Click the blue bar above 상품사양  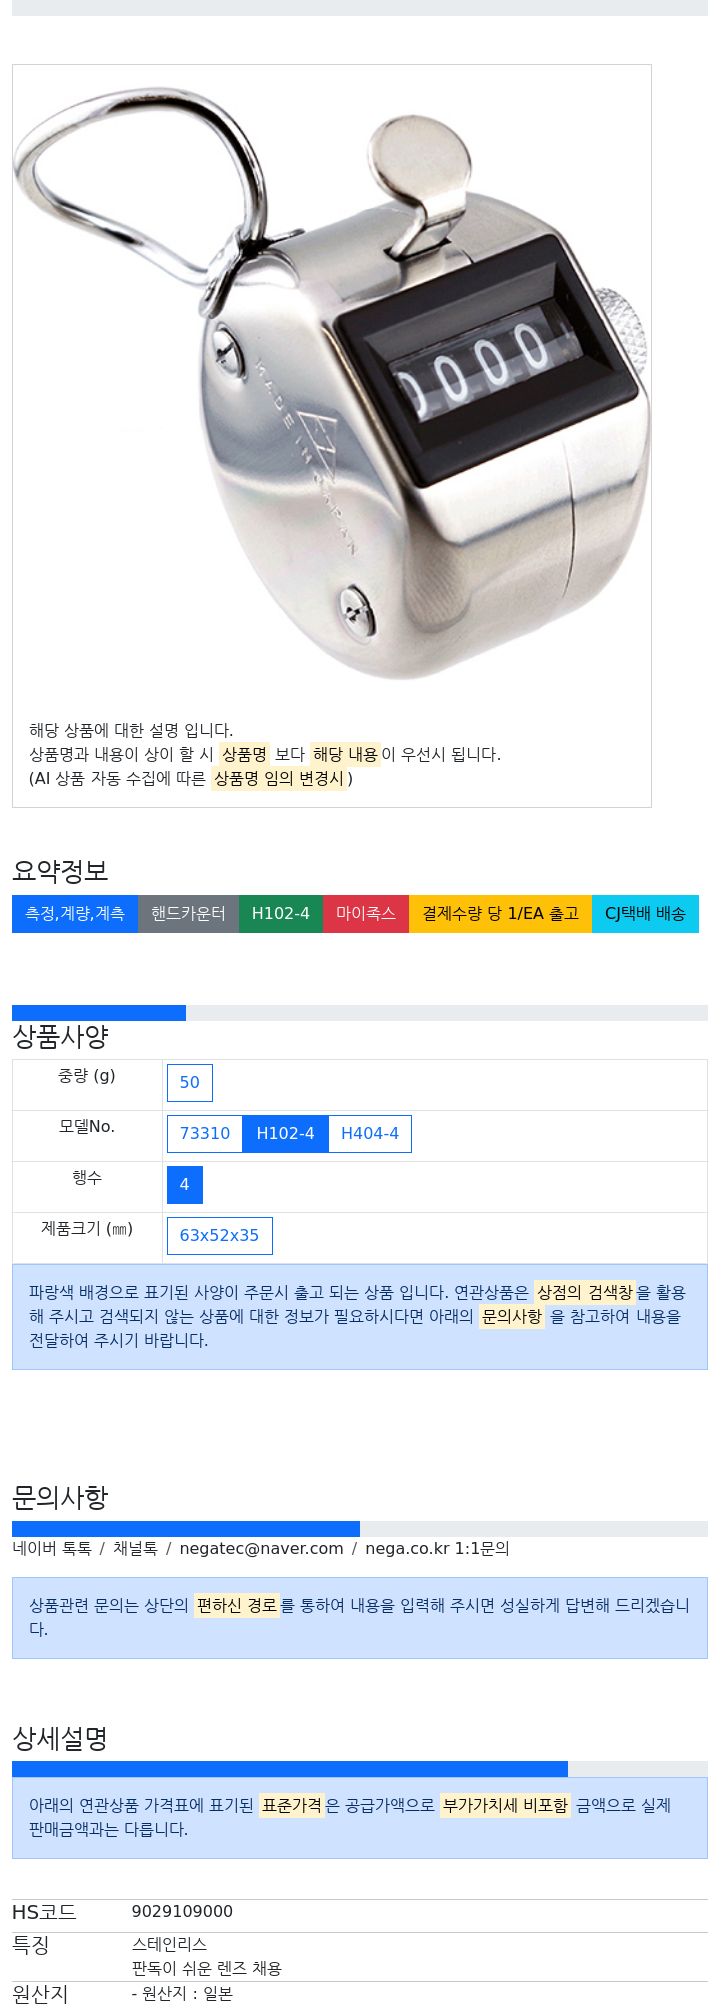click(x=99, y=1013)
